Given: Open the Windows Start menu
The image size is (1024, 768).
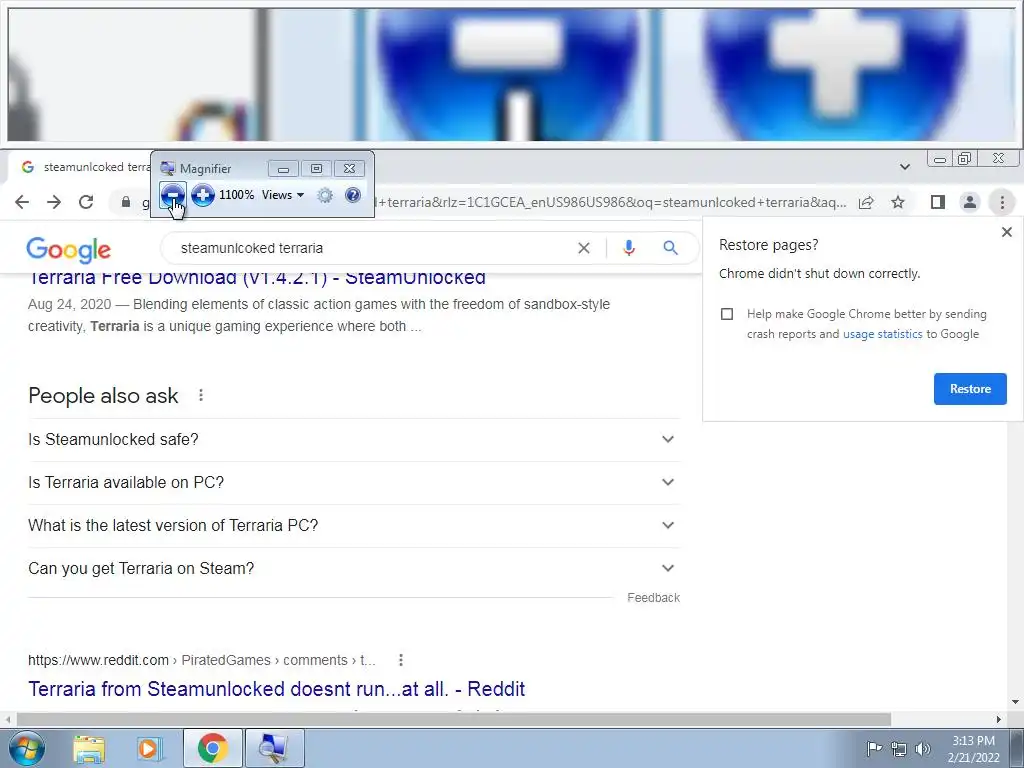Looking at the screenshot, I should [27, 748].
